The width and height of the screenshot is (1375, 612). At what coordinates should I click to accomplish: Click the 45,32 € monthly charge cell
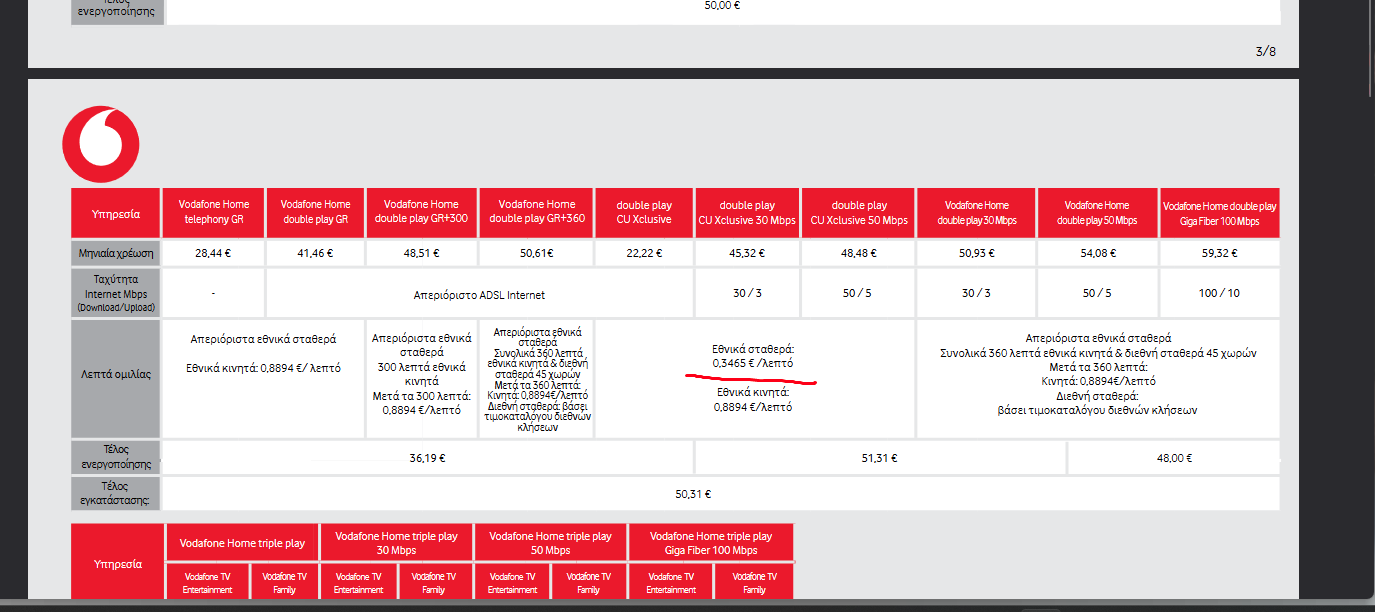coord(748,253)
